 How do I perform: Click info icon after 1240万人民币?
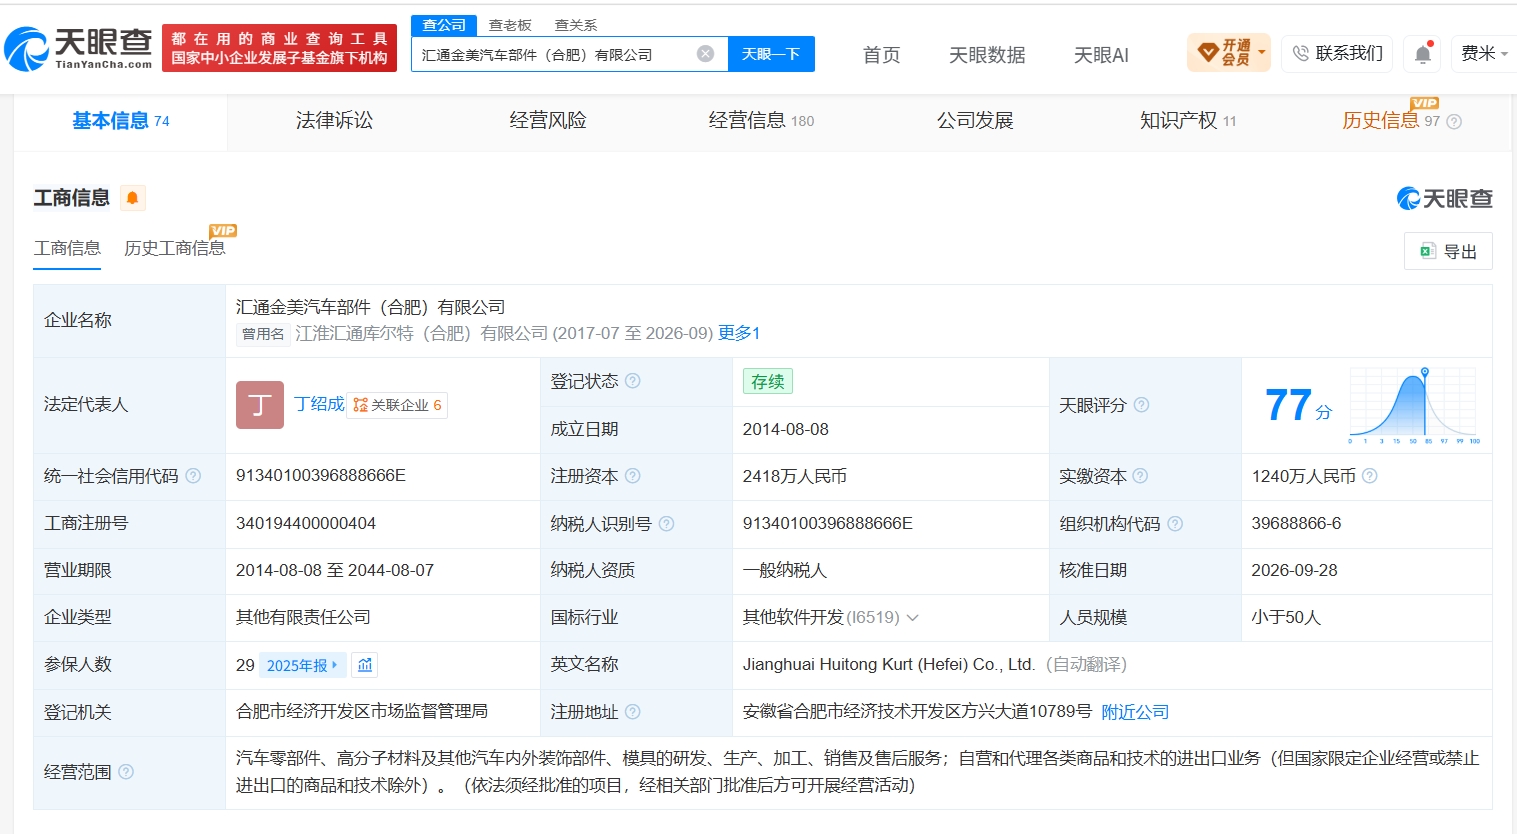click(1370, 476)
